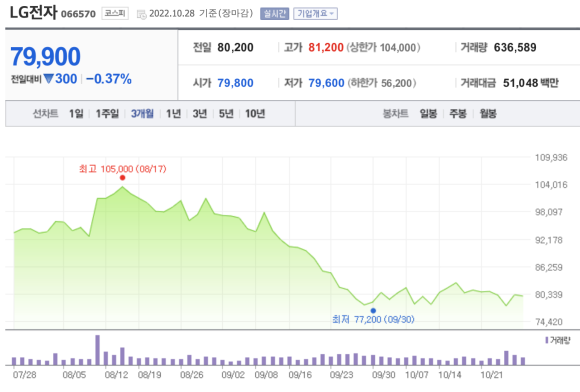Switch to the 5년 chart period
Viewport: 580px width, 392px height.
click(x=226, y=114)
